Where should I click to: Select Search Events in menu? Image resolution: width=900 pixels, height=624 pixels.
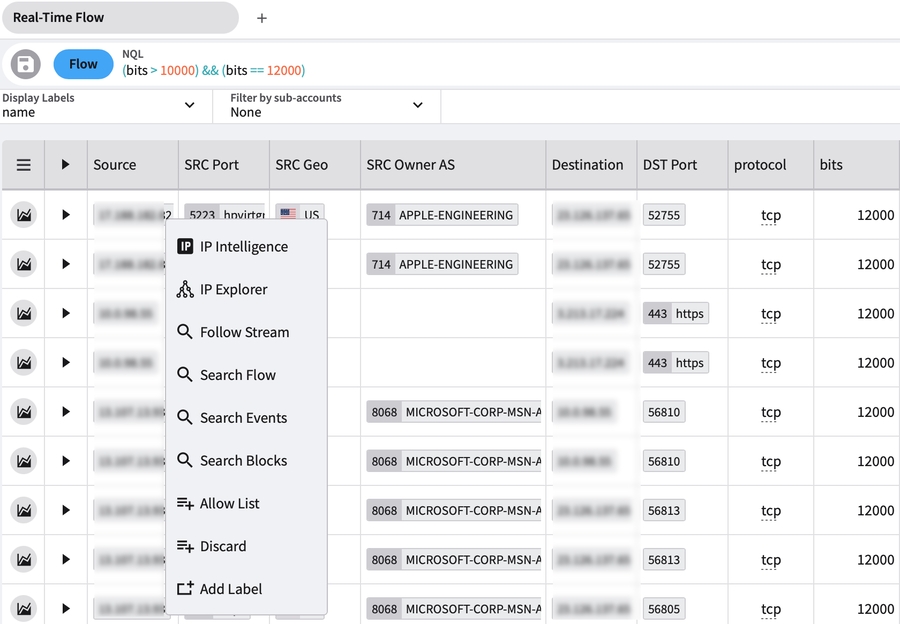[x=243, y=418]
